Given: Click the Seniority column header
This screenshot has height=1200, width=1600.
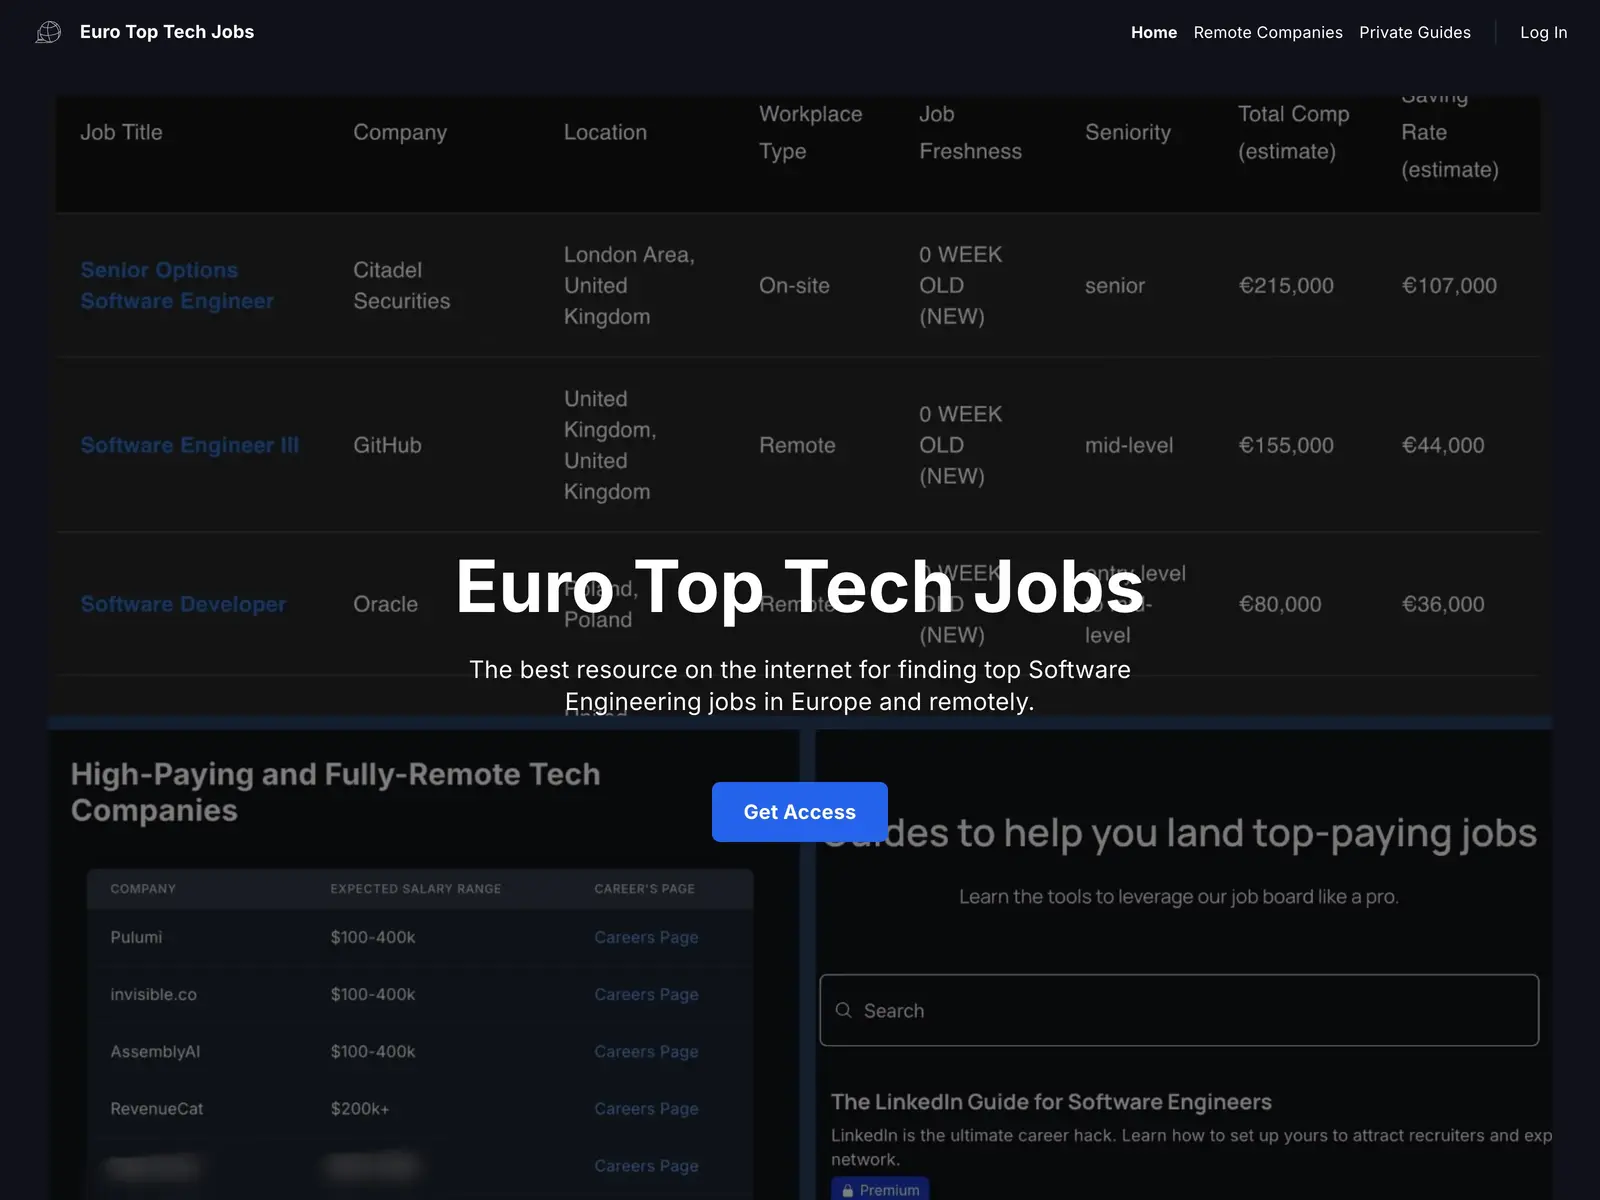Looking at the screenshot, I should point(1128,132).
